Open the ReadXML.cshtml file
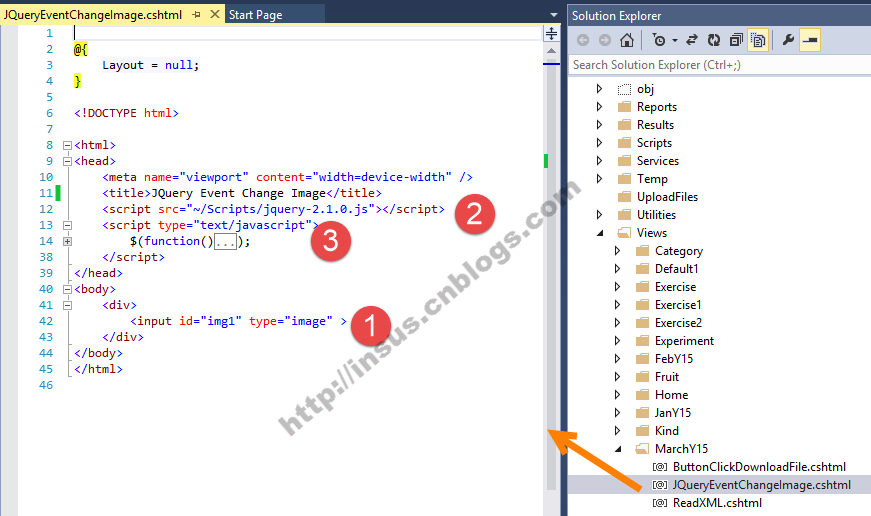This screenshot has width=871, height=516. pyautogui.click(x=717, y=503)
